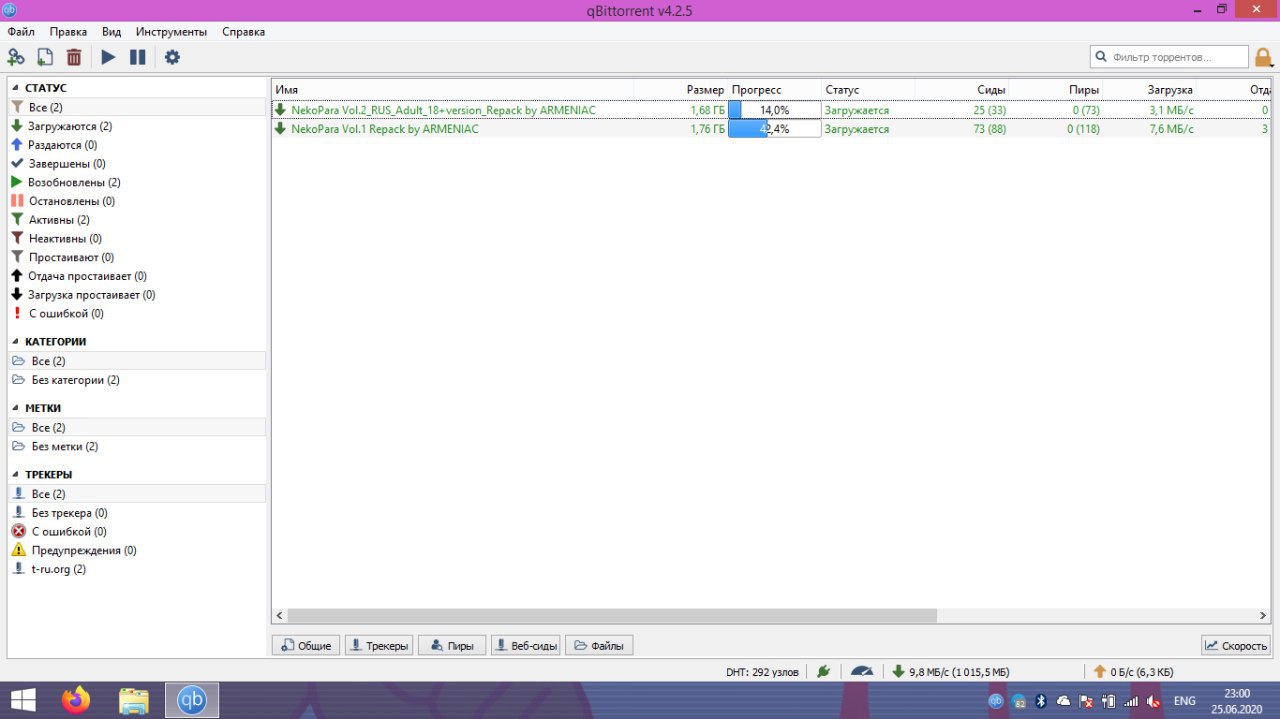This screenshot has width=1280, height=719.
Task: Select the Без метки (2) filter
Action: coord(137,447)
